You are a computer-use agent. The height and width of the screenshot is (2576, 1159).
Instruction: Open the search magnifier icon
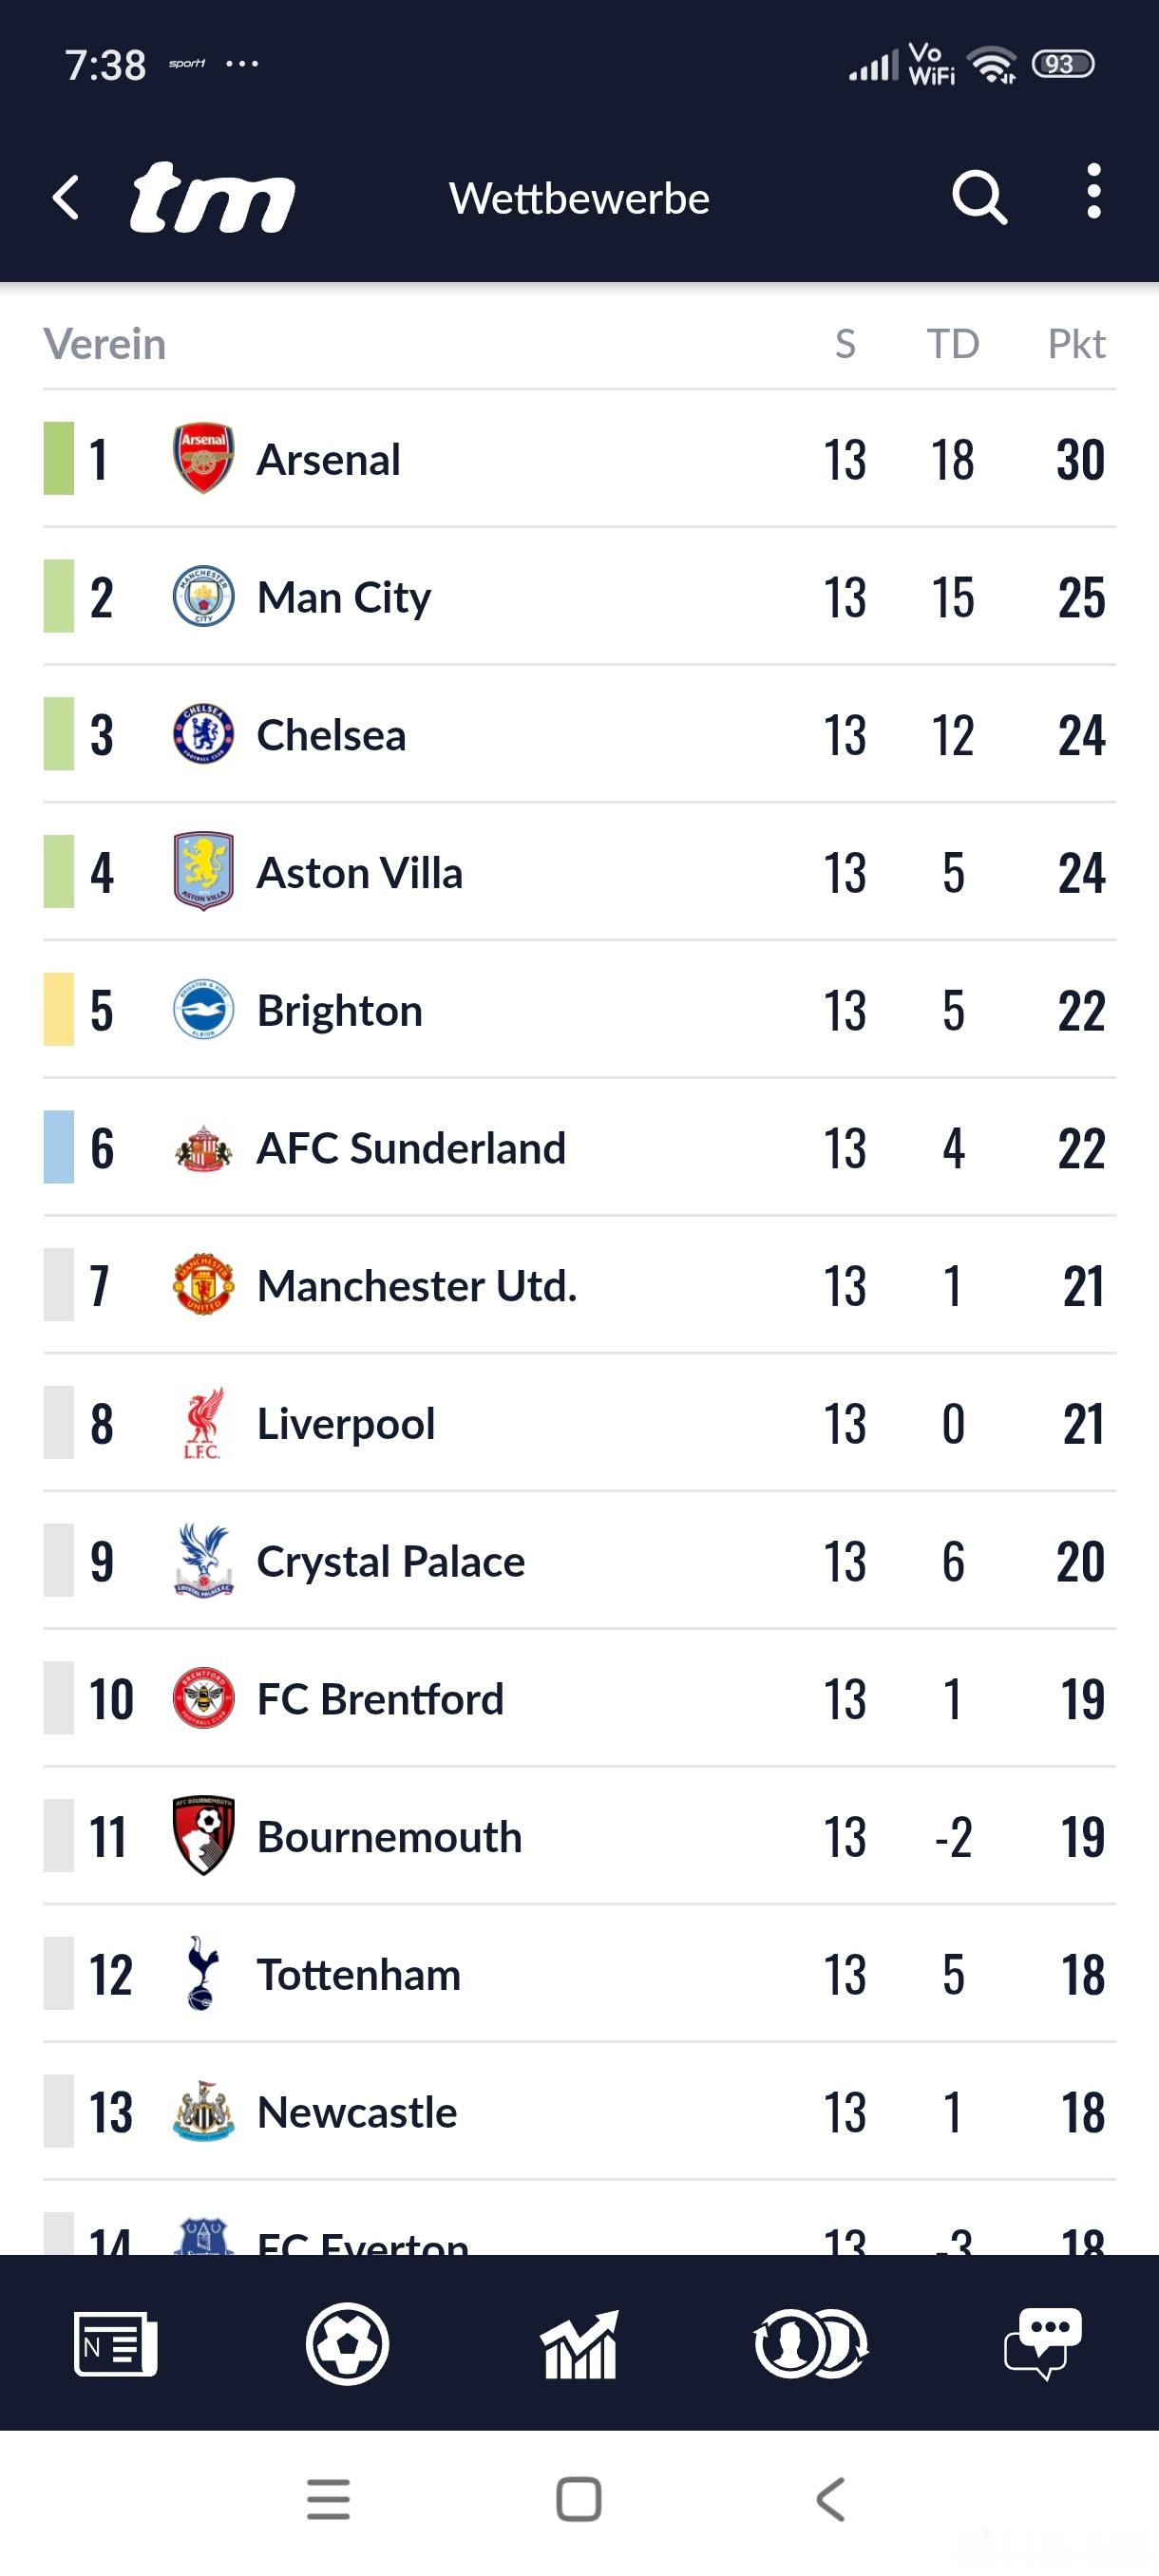(978, 197)
